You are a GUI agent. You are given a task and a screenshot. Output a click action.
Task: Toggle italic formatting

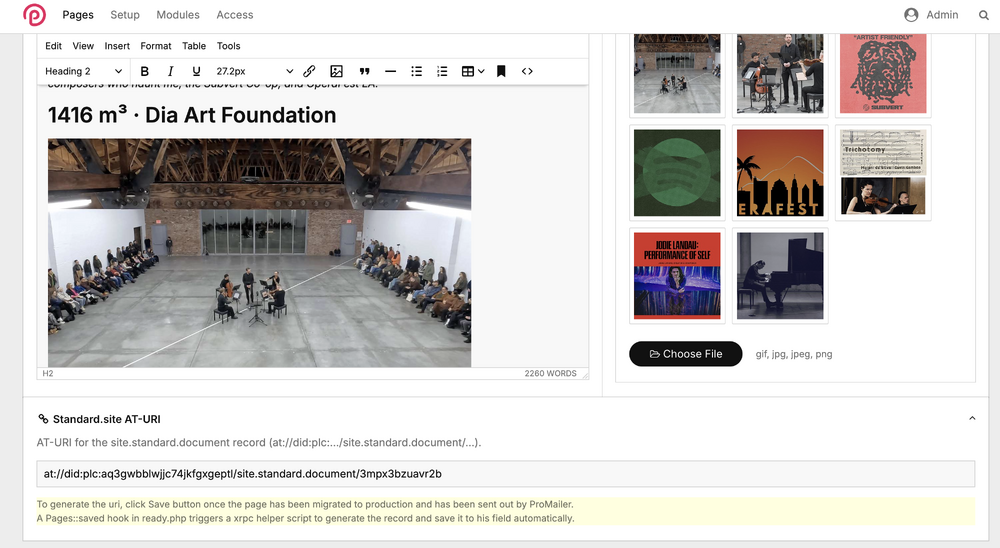(x=170, y=71)
